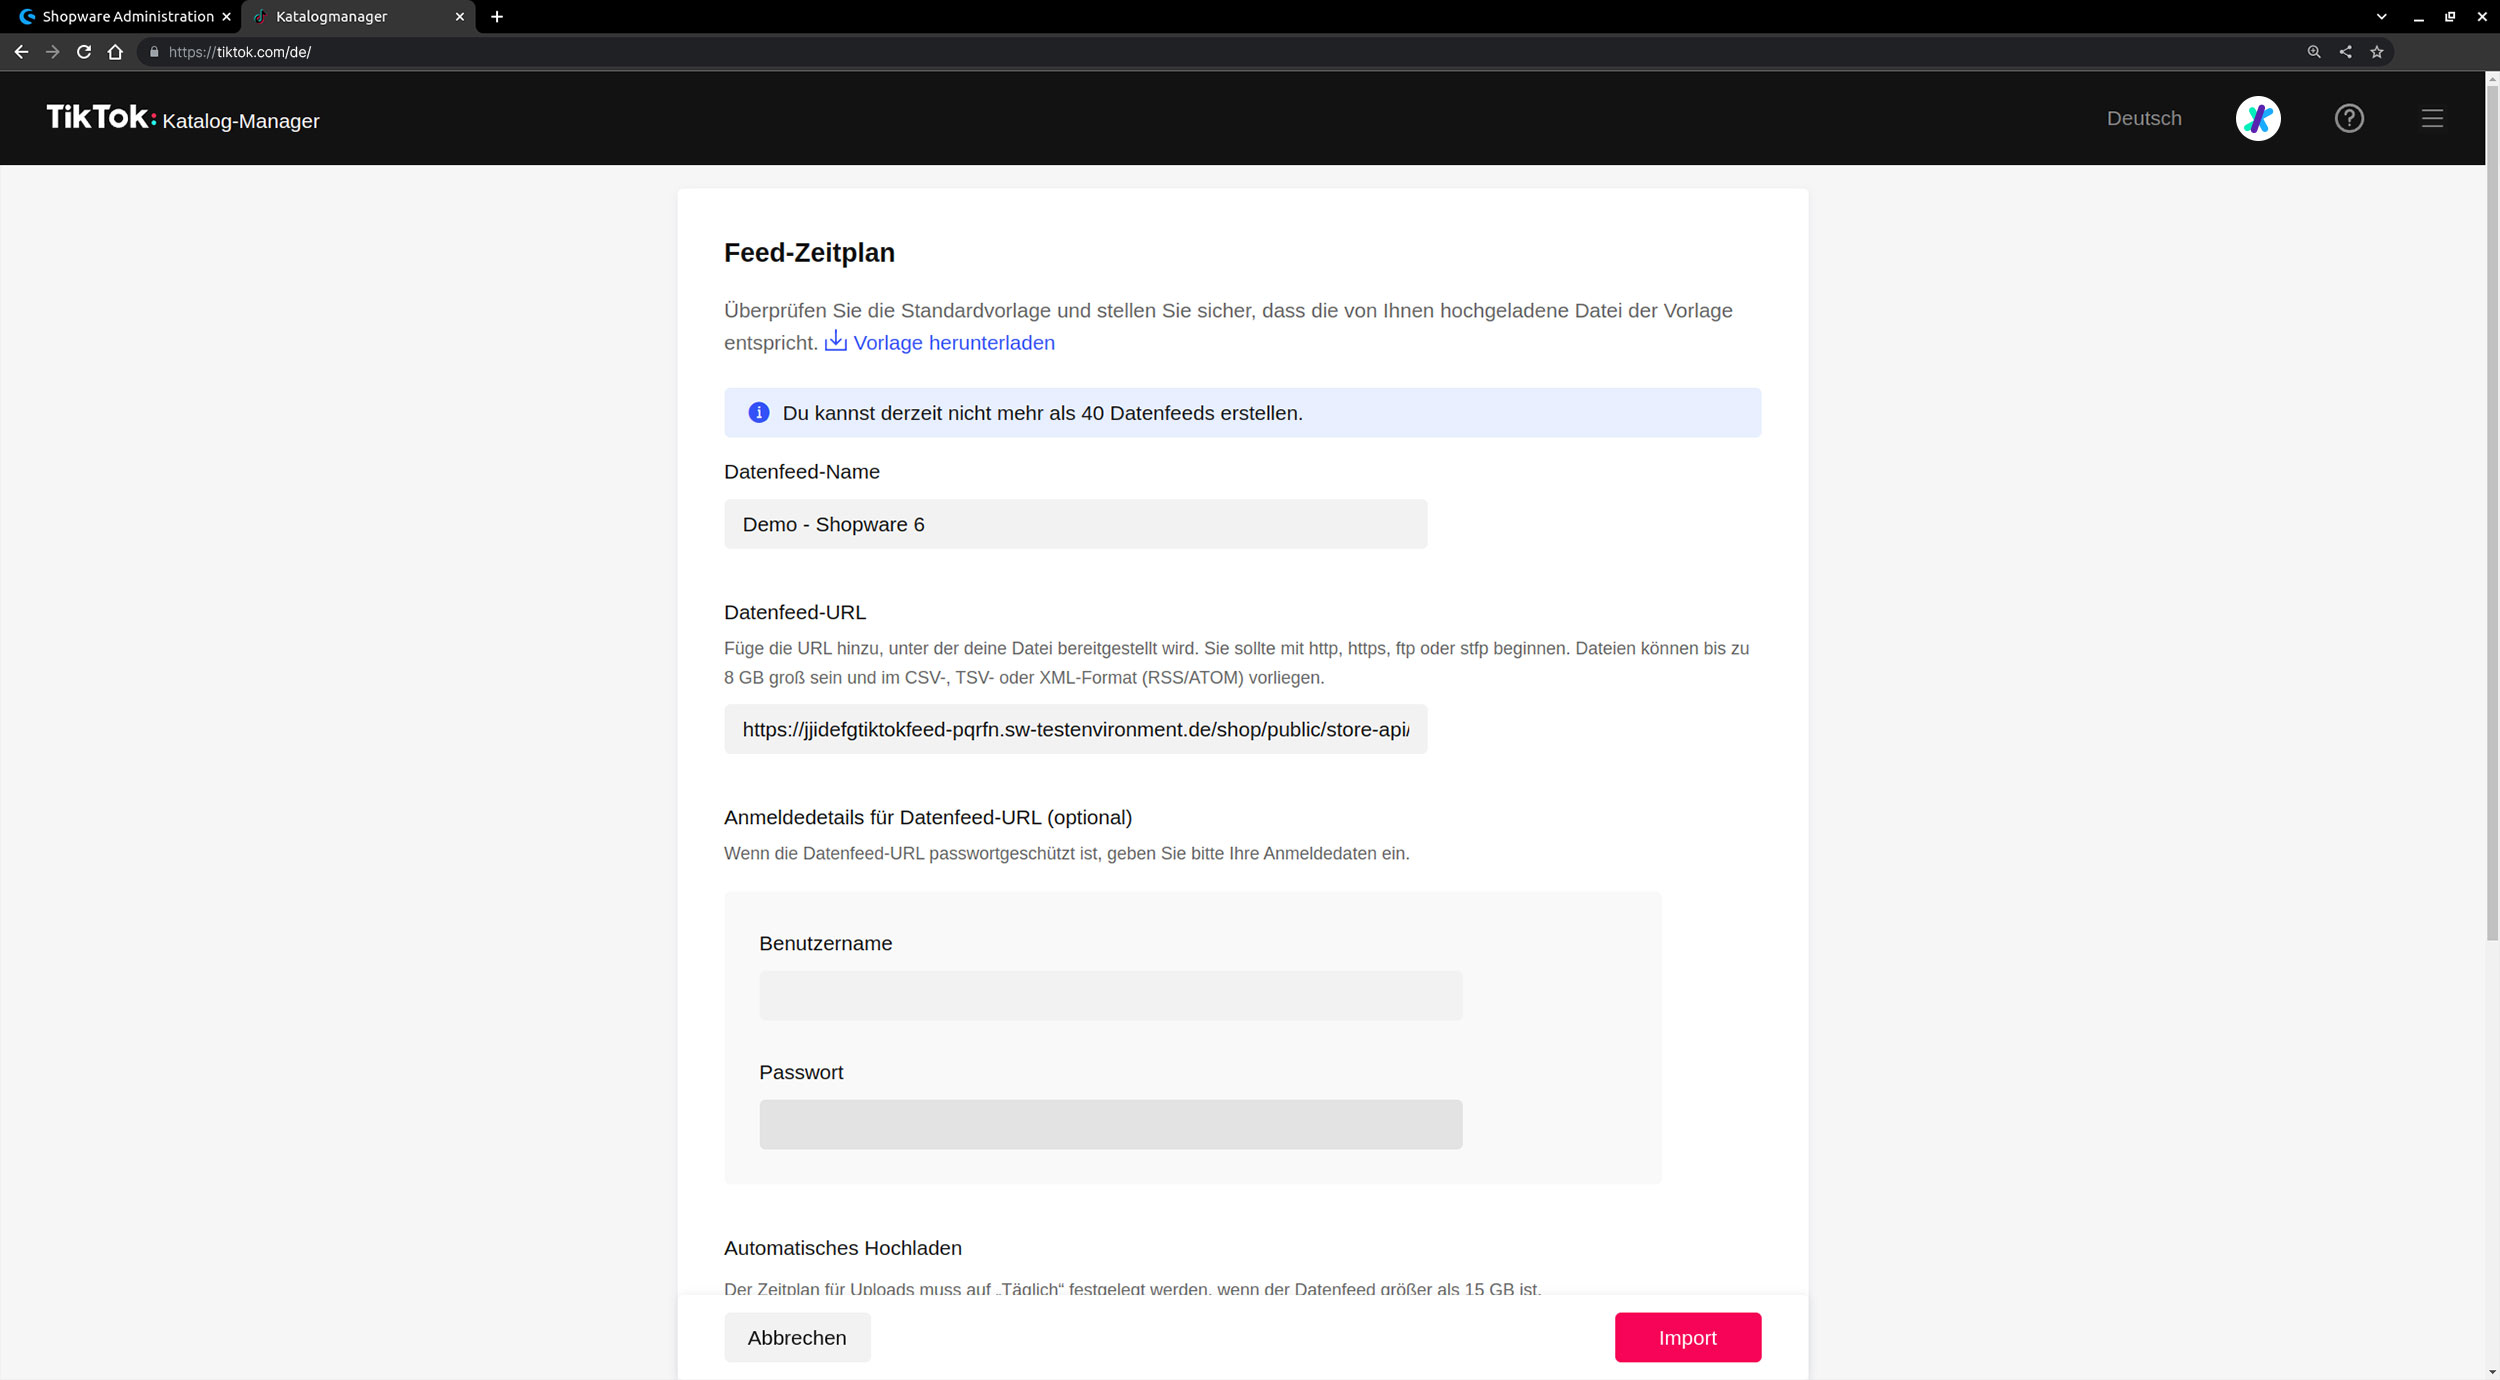Viewport: 2500px width, 1380px height.
Task: Expand the browser tab list chevron
Action: click(x=2381, y=16)
